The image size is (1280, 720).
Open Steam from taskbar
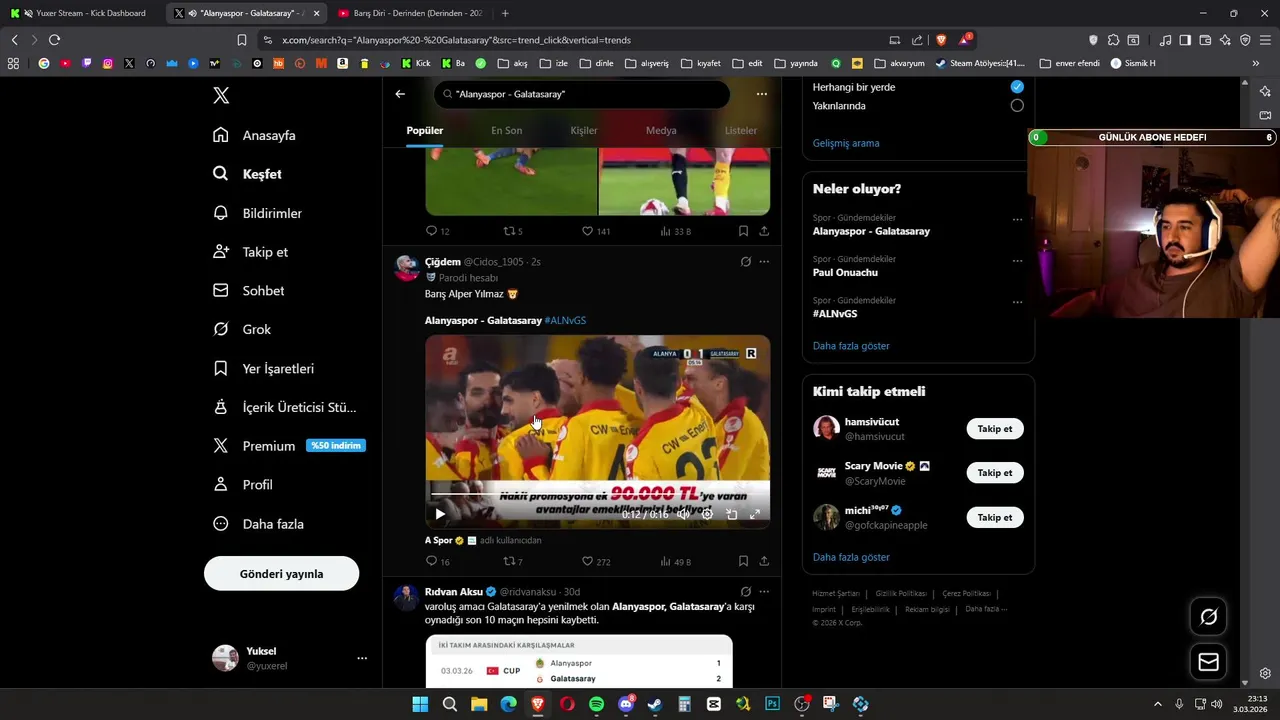click(655, 704)
